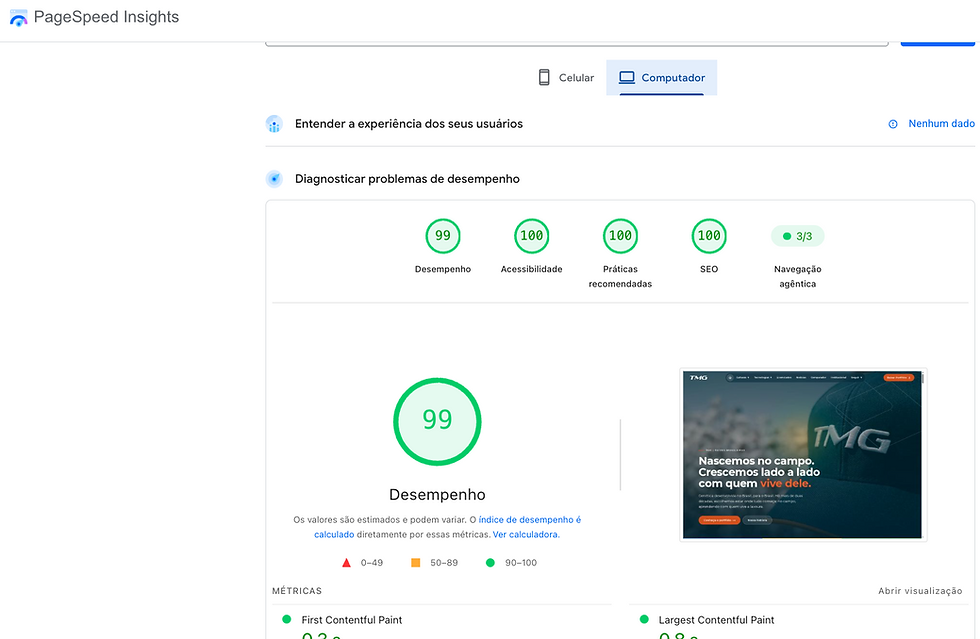Open the Ver calculadora link
This screenshot has height=639, width=980.
click(525, 535)
